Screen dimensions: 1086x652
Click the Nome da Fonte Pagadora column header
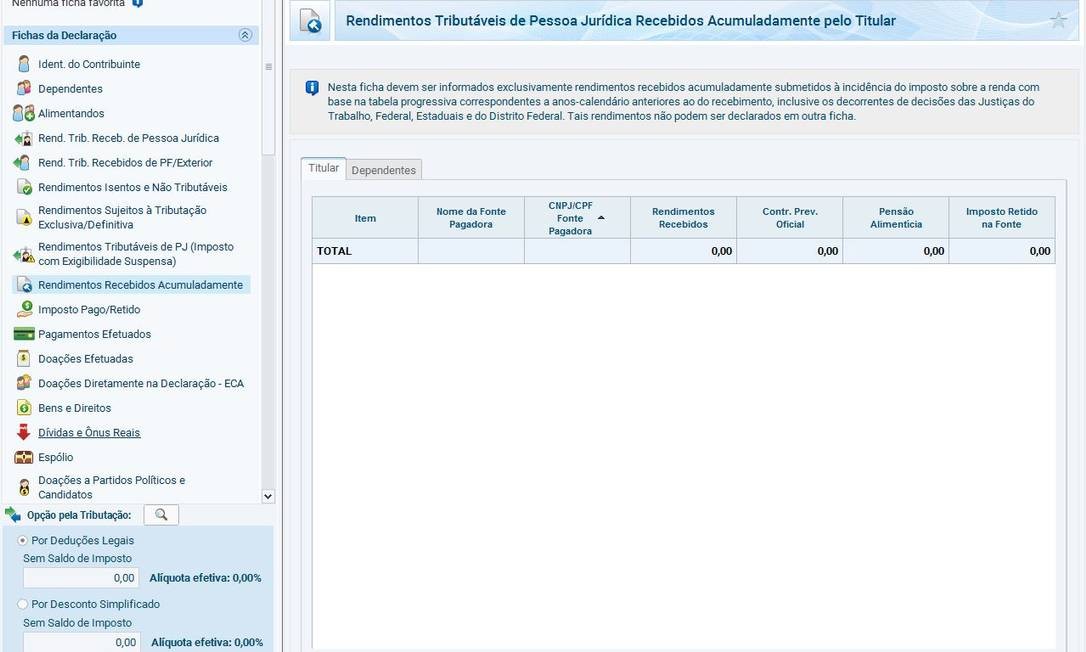pyautogui.click(x=471, y=218)
